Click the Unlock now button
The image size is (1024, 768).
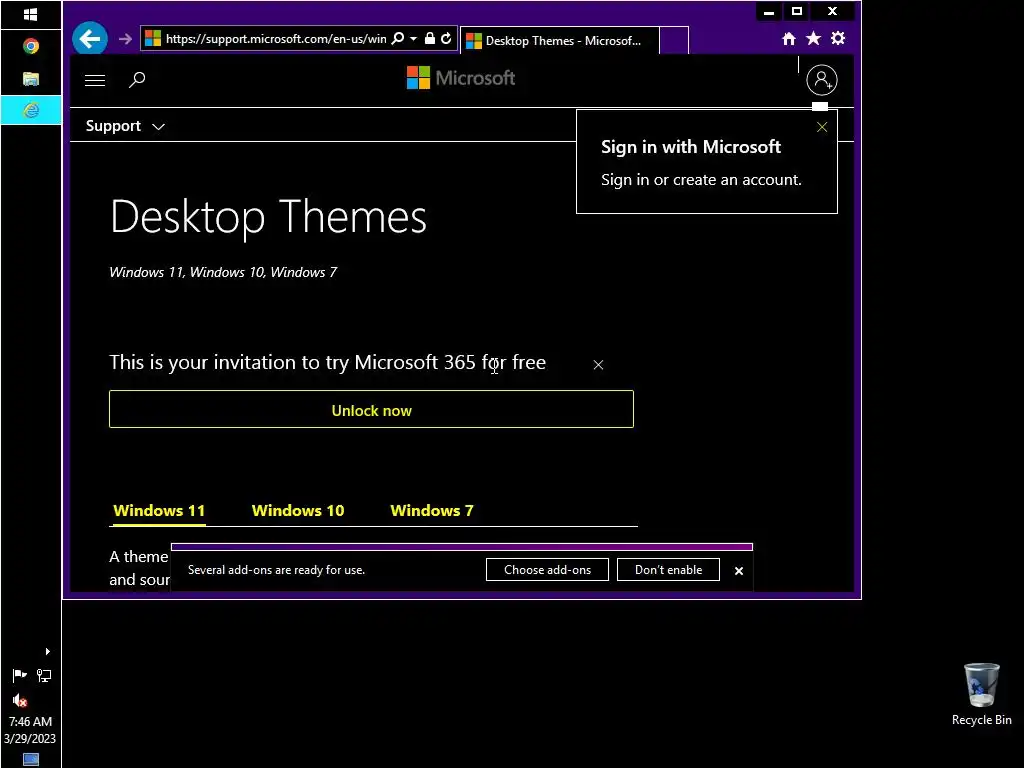coord(371,409)
